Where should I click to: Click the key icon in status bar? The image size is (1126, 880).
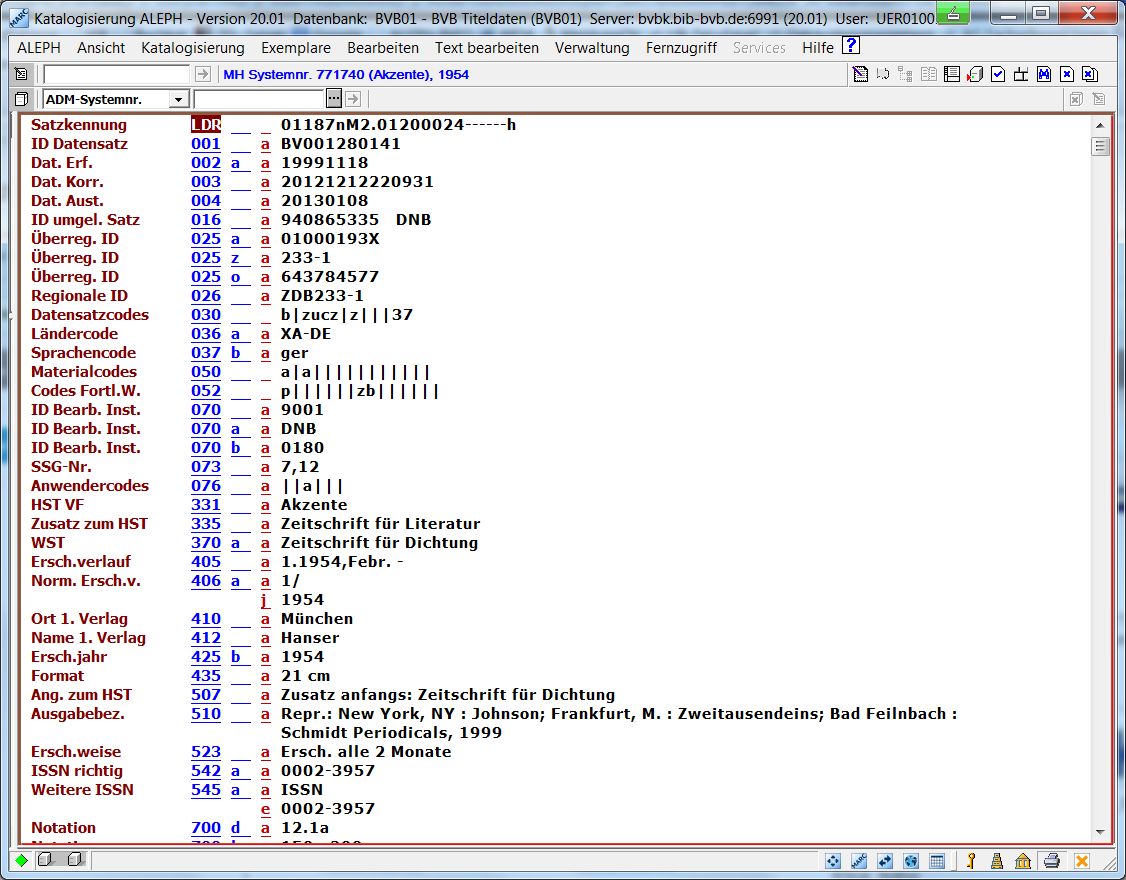tap(969, 861)
